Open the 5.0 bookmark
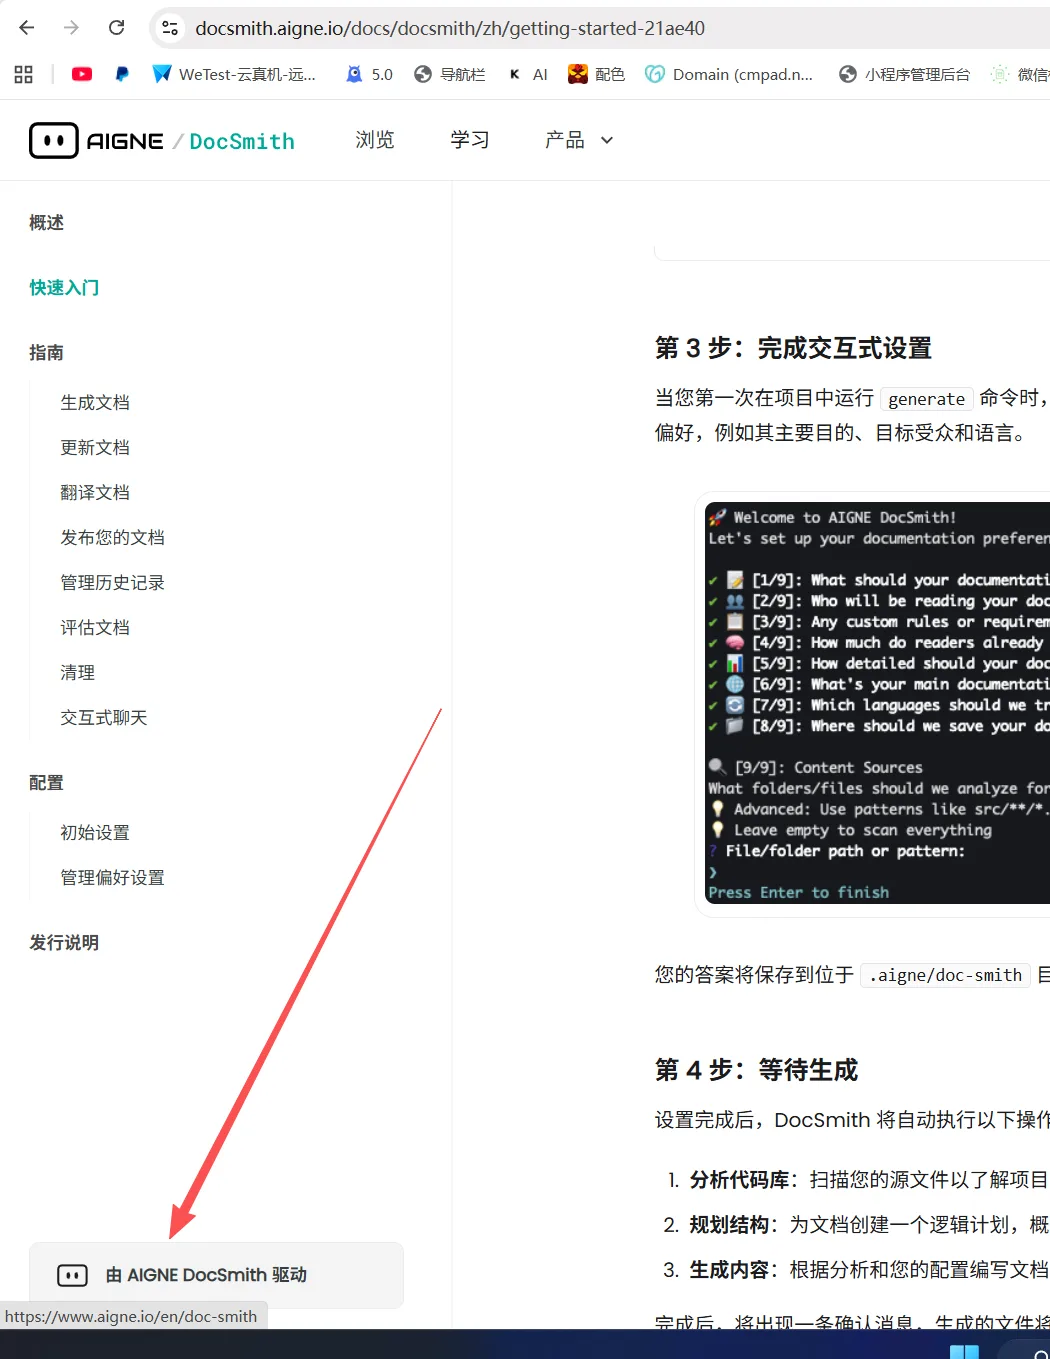The width and height of the screenshot is (1050, 1359). pos(369,74)
